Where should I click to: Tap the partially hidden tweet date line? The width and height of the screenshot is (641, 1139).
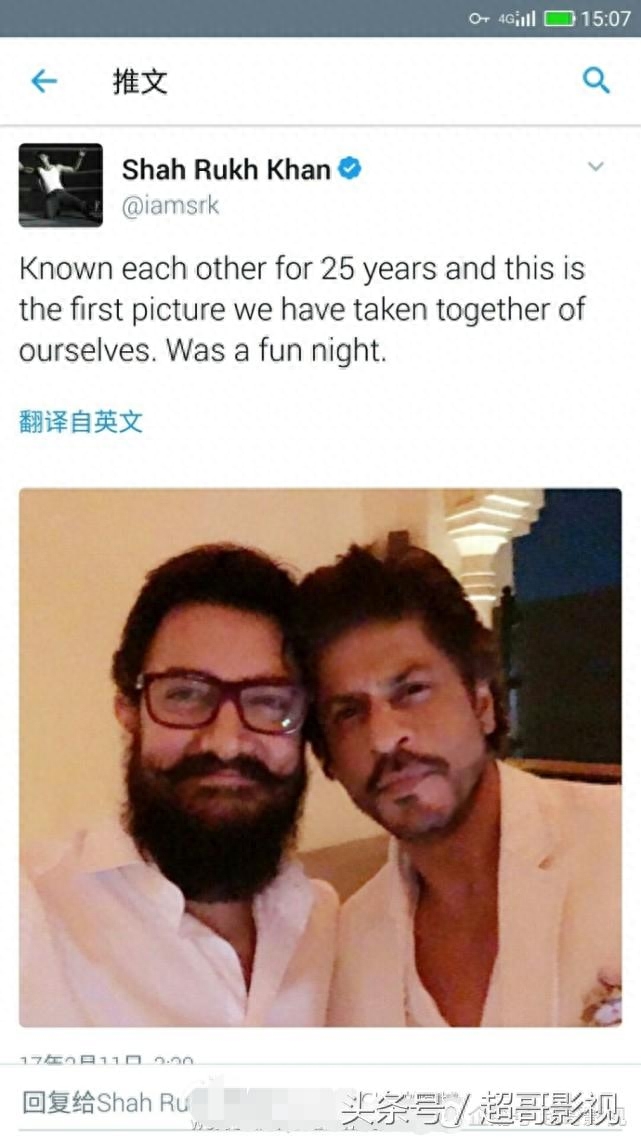(106, 1061)
